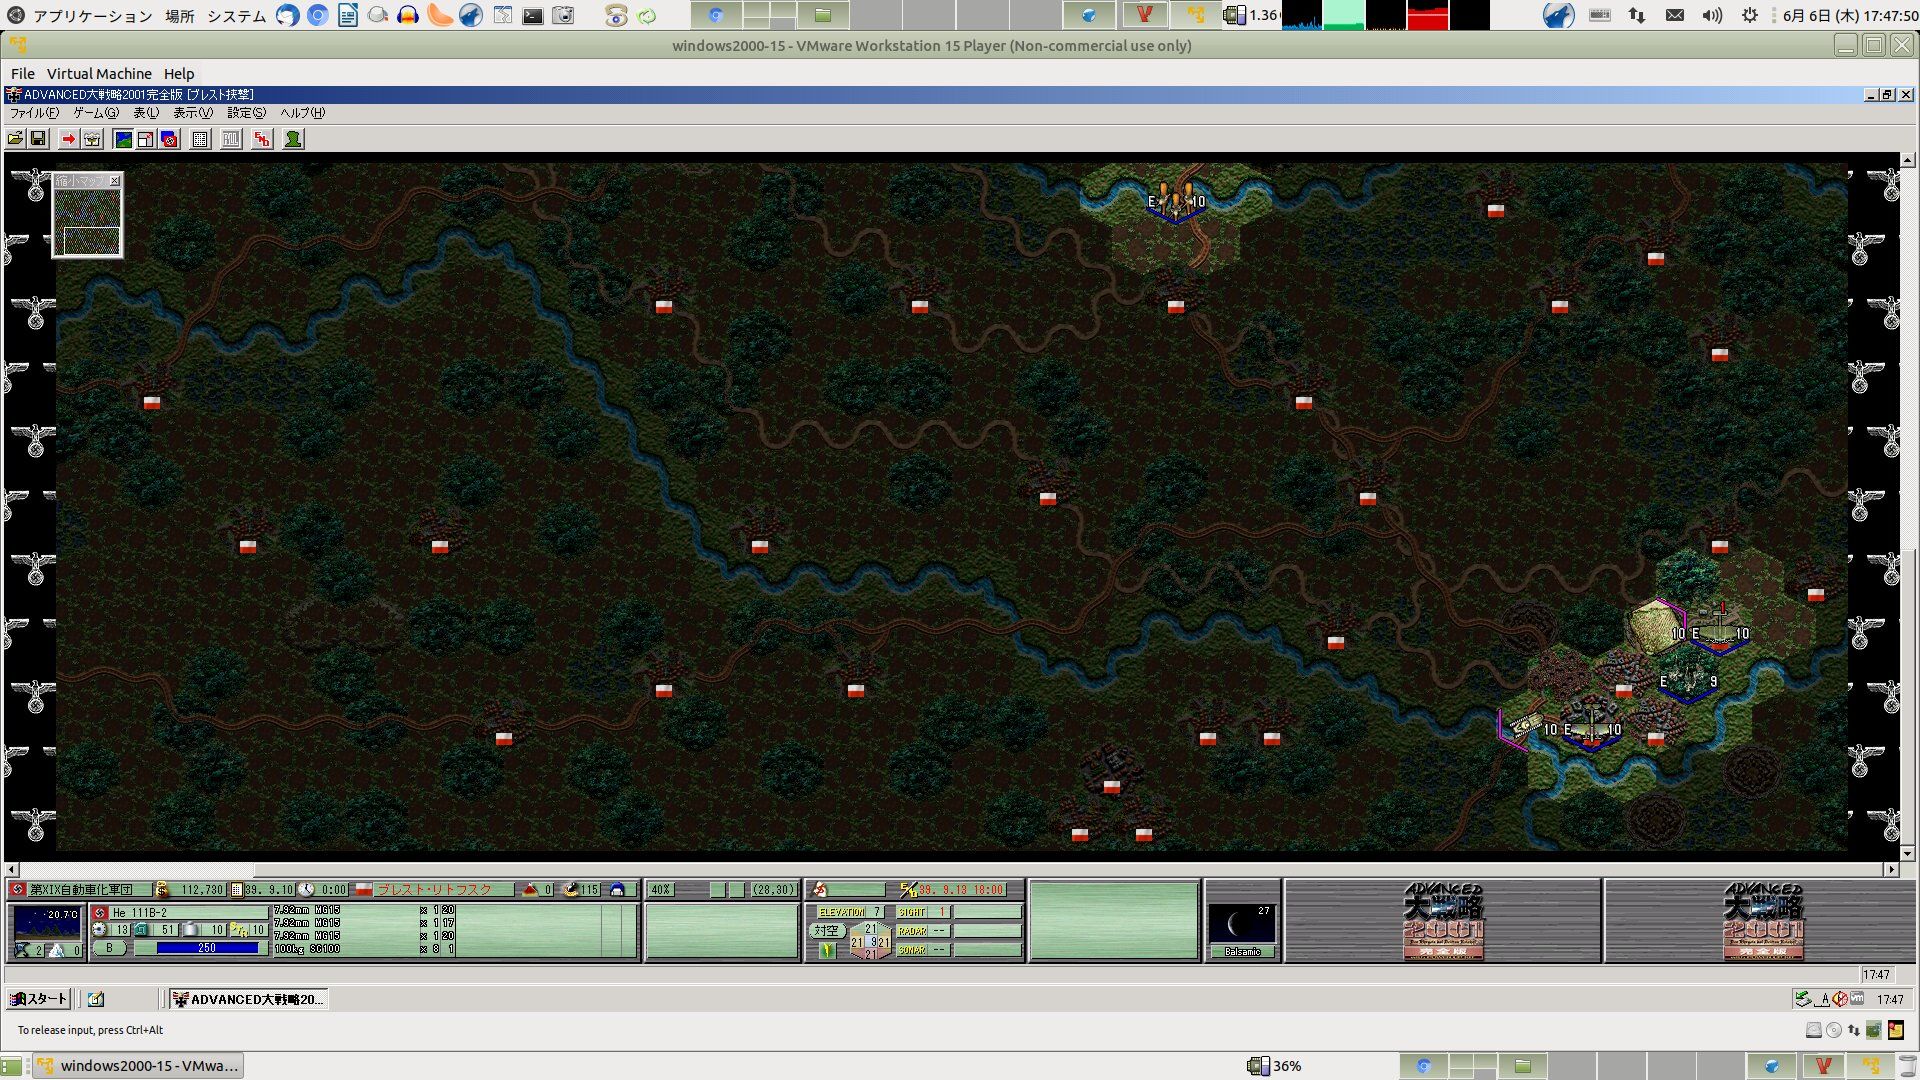Open VMware Virtual Machine menu

click(x=99, y=74)
